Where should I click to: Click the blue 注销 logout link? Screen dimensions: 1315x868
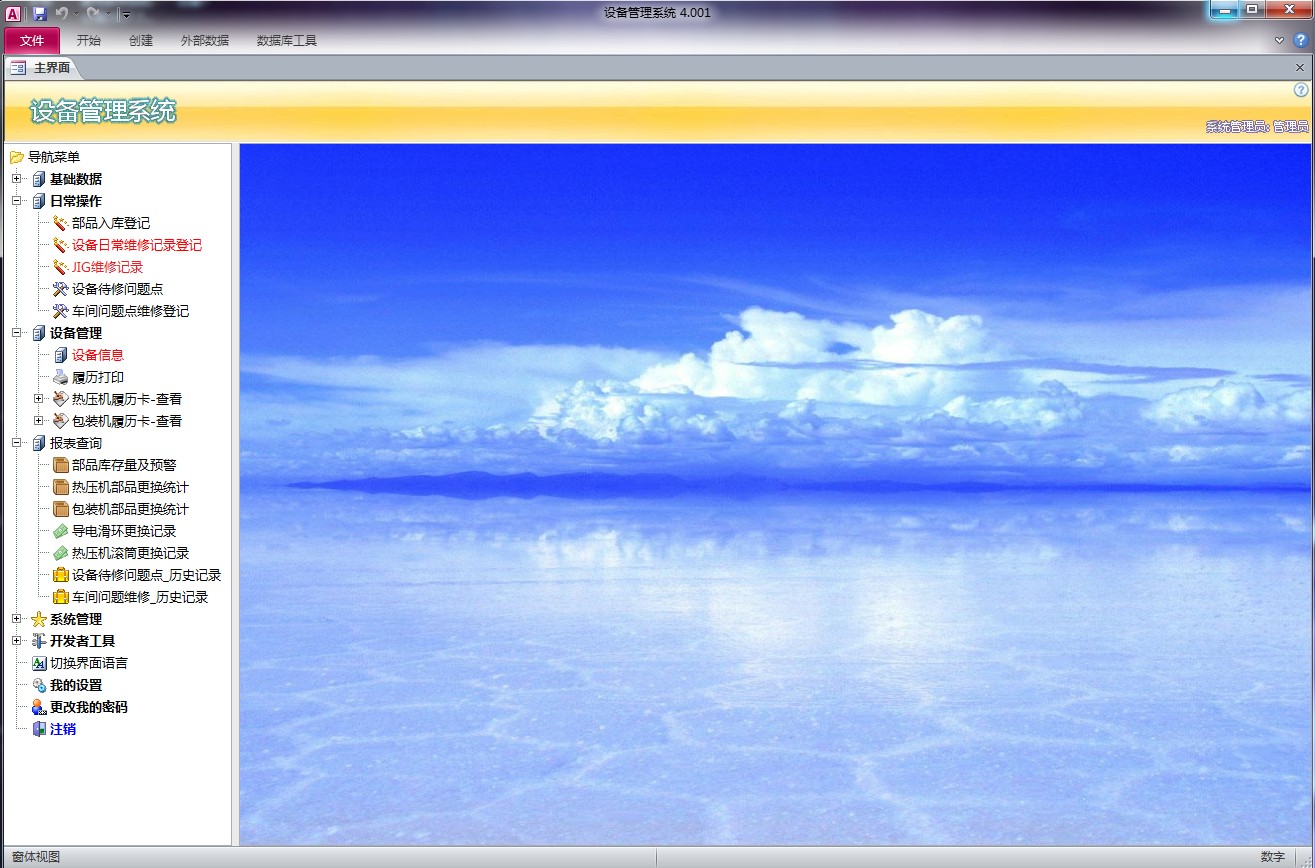pos(63,729)
